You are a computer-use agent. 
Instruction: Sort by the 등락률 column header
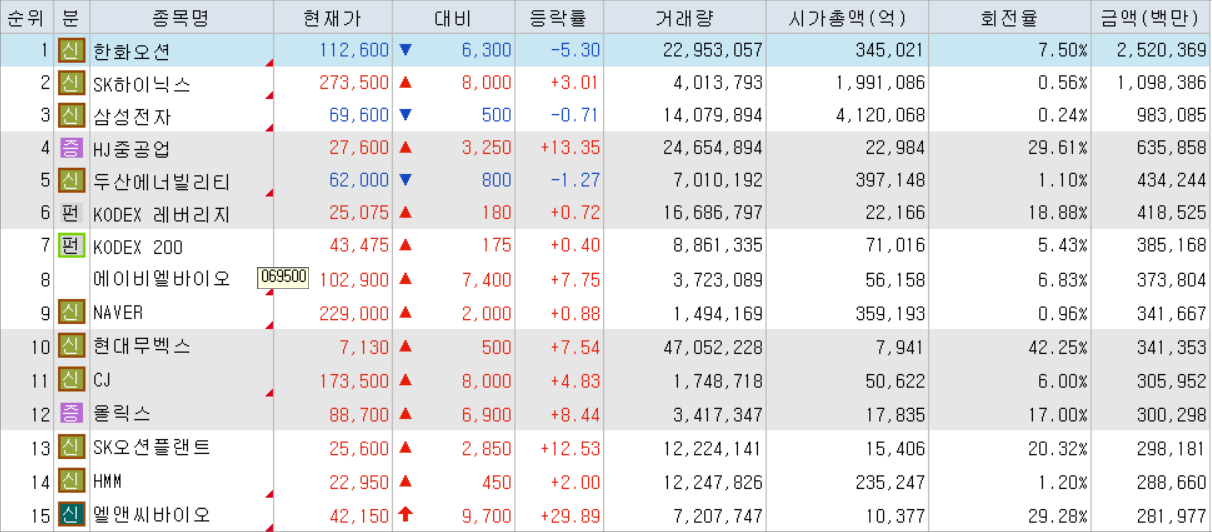560,17
